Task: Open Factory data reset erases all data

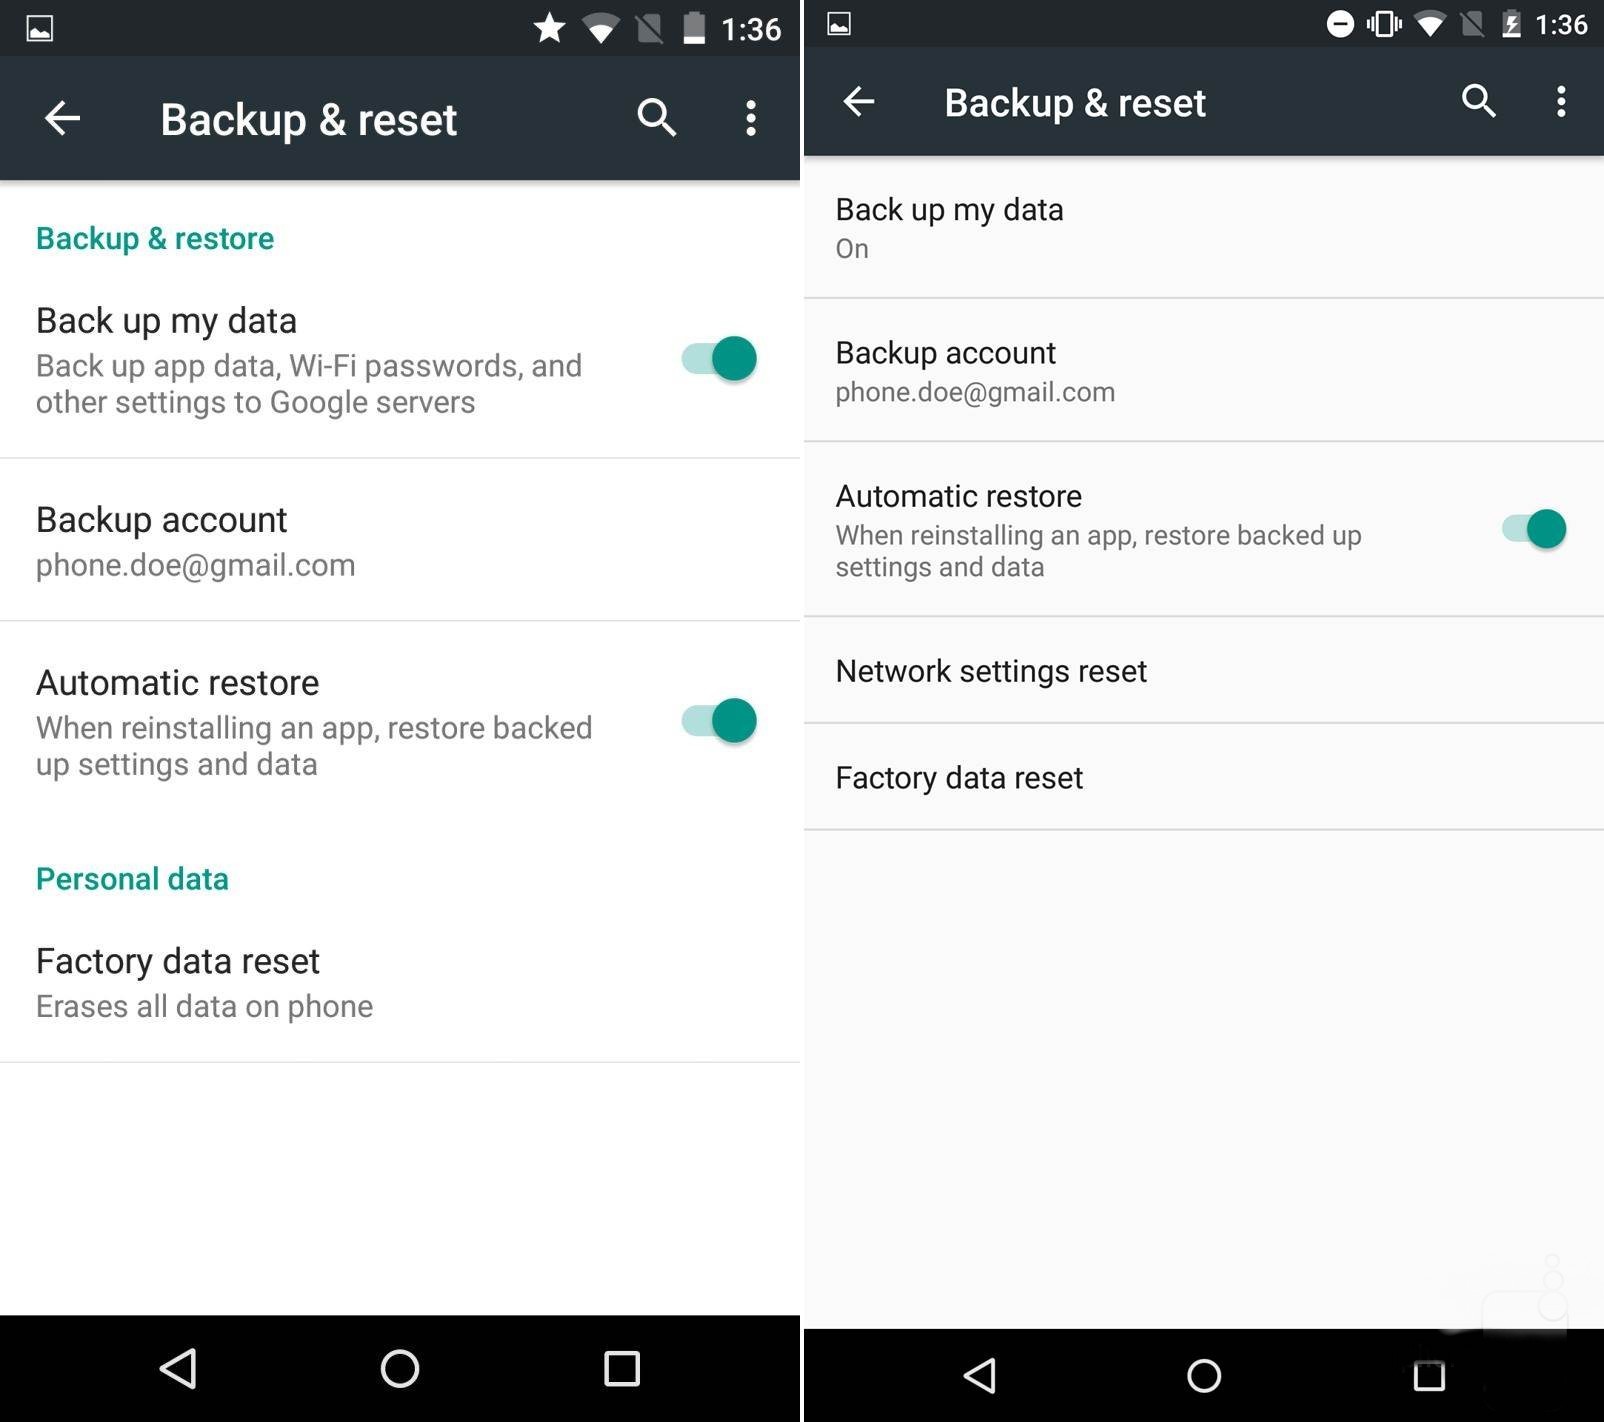Action: (400, 981)
